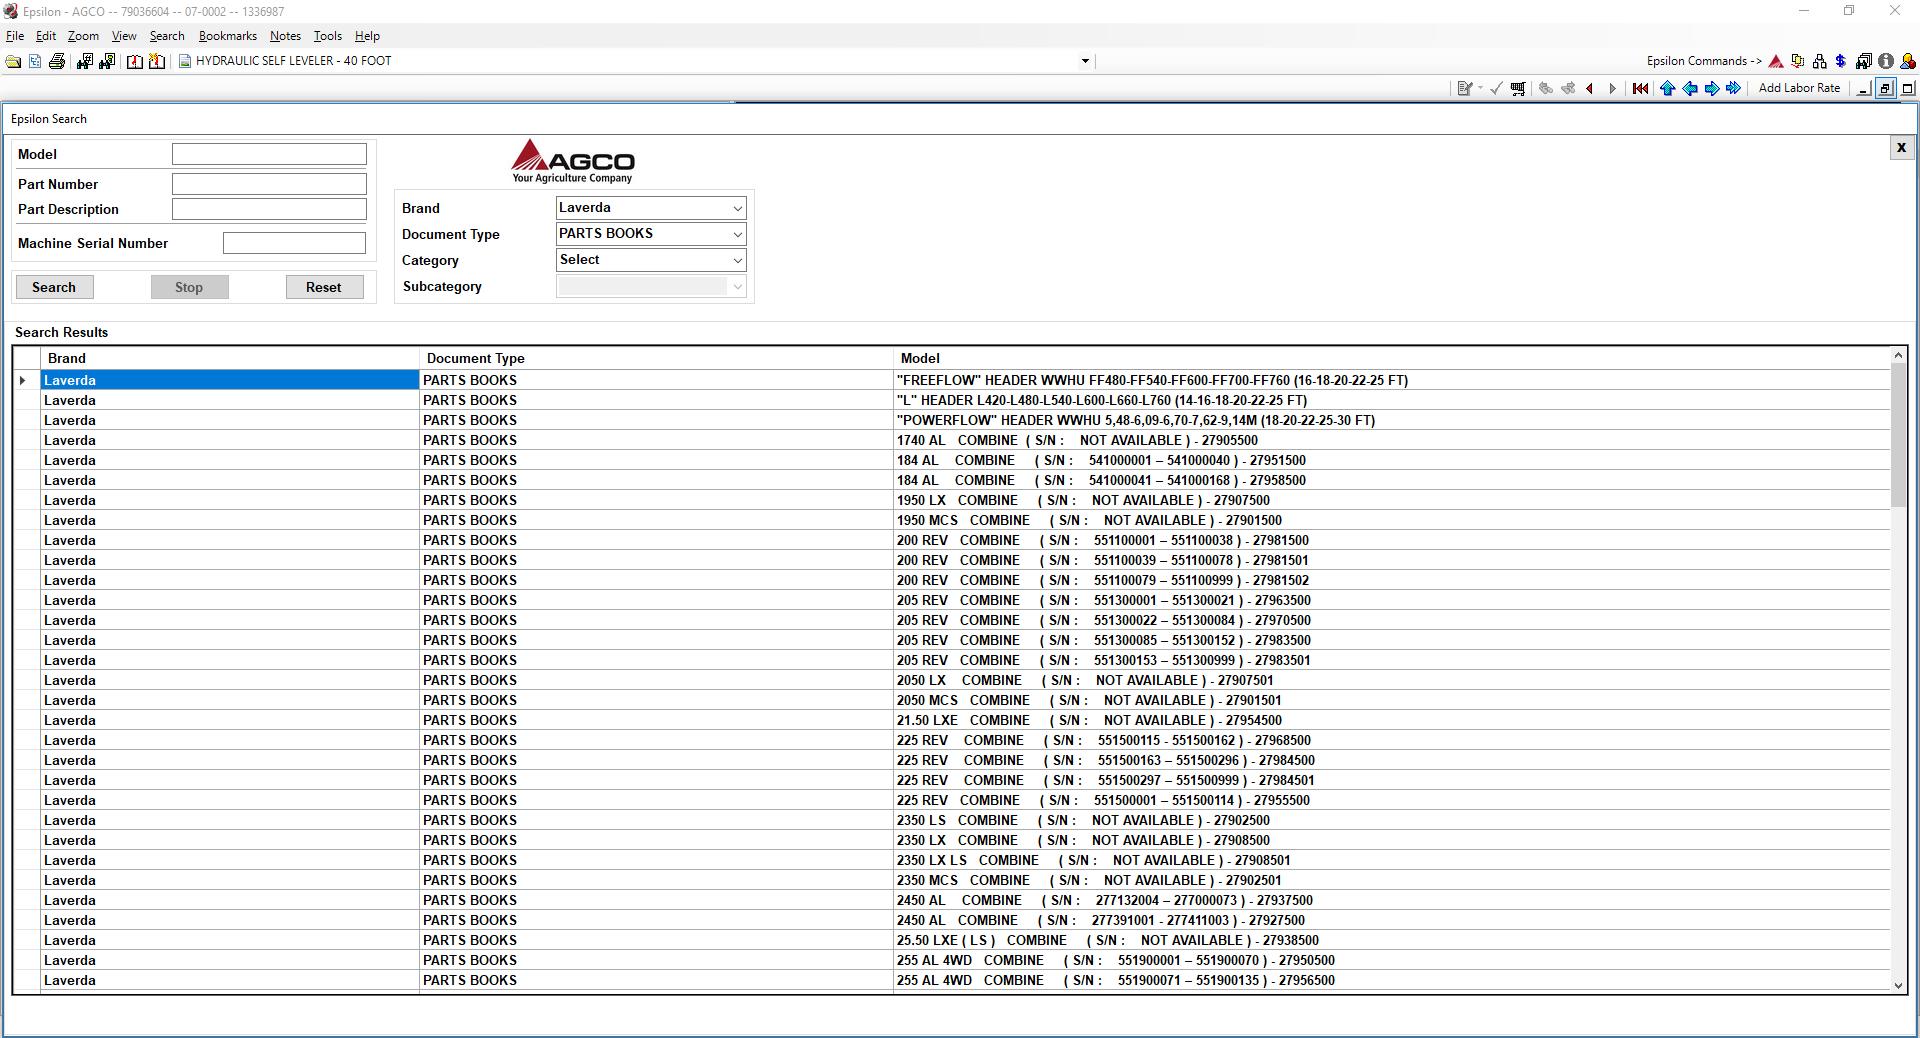Click the blue left arrow icon

[1690, 88]
